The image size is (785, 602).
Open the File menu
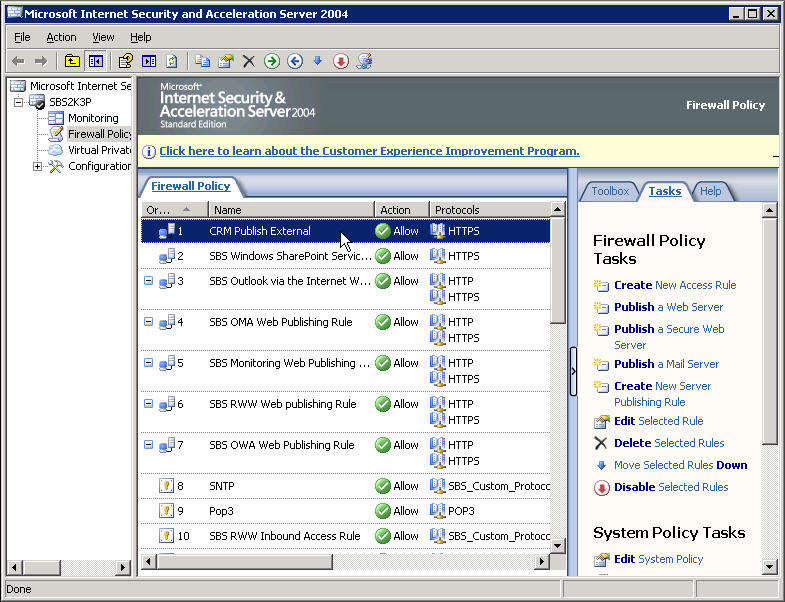[x=22, y=37]
